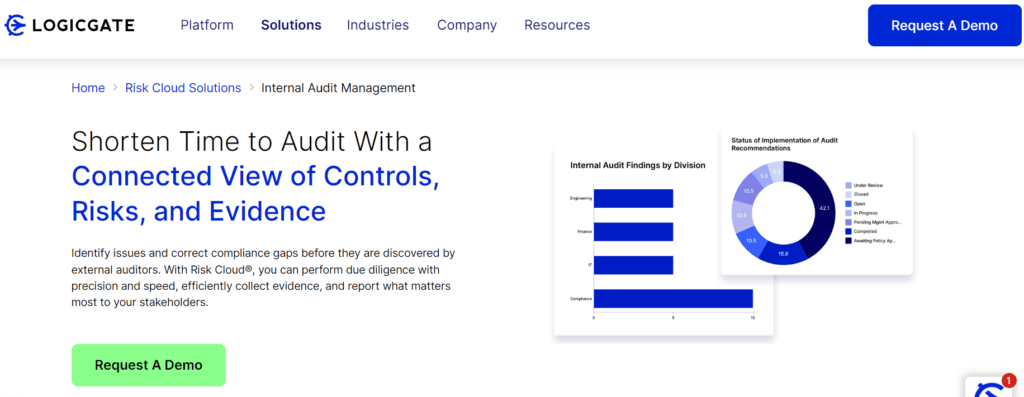This screenshot has height=397, width=1024.
Task: Click the Completed legend swatch
Action: (848, 231)
